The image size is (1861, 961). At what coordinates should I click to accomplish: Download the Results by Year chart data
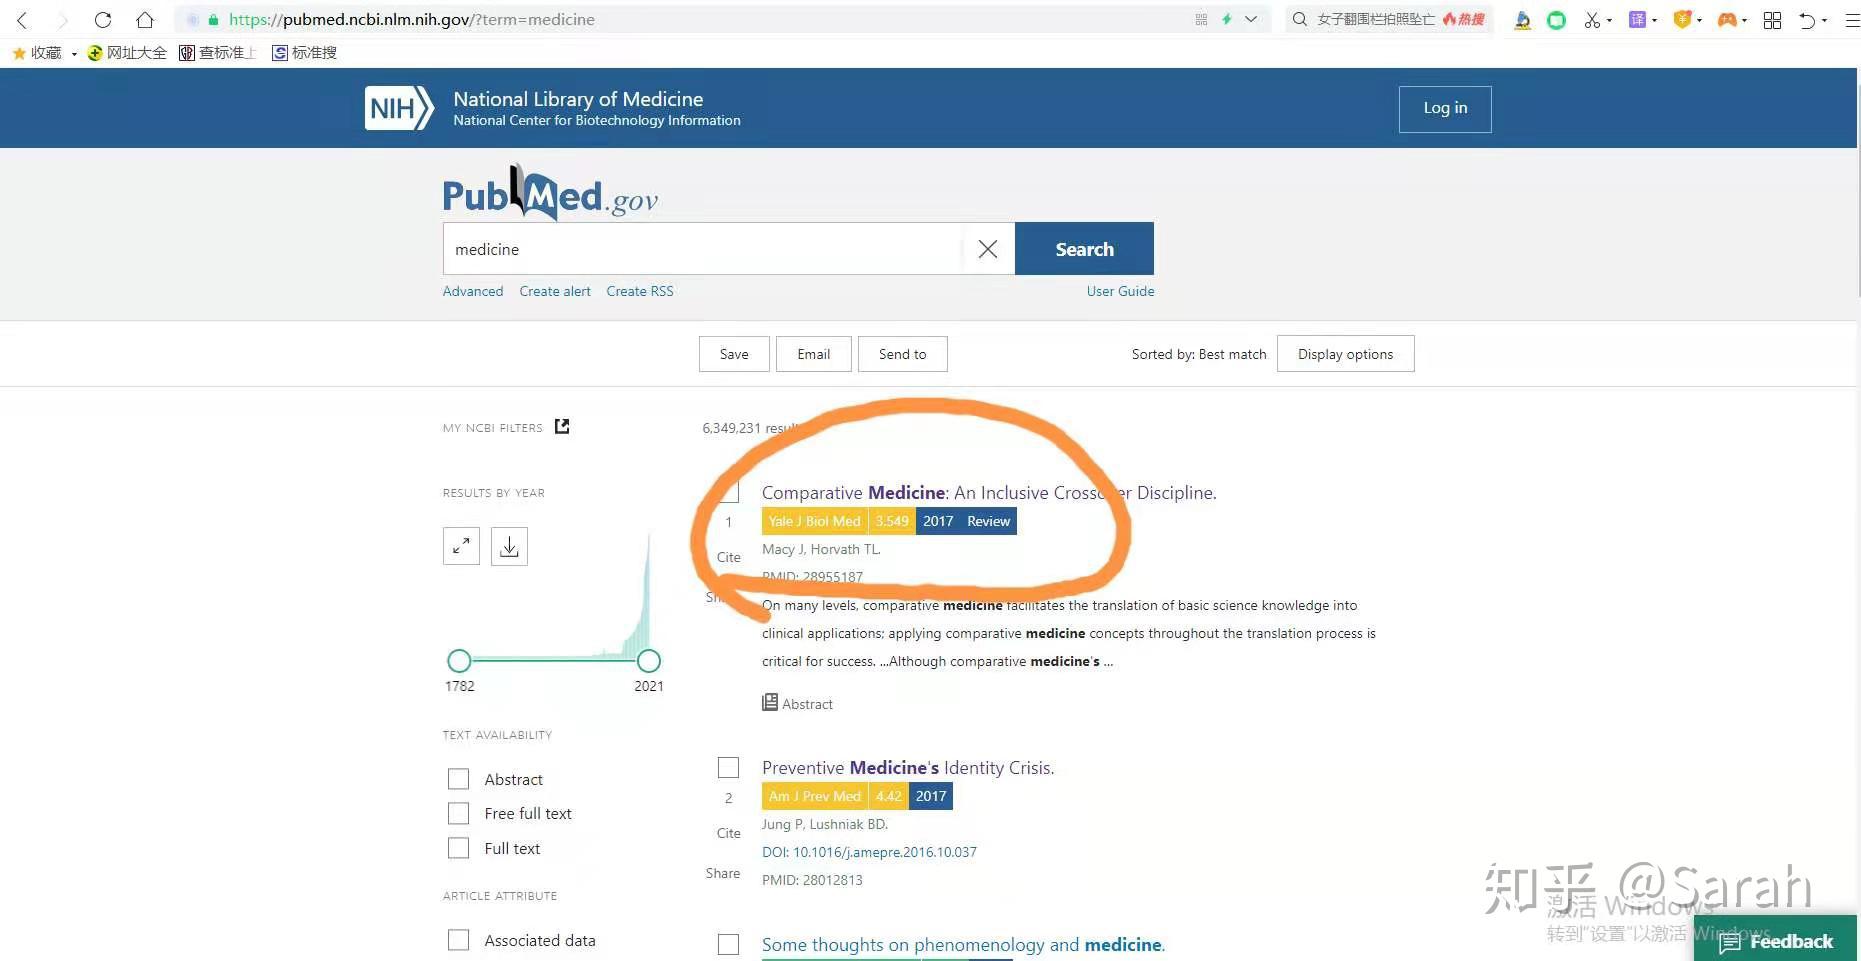[509, 546]
